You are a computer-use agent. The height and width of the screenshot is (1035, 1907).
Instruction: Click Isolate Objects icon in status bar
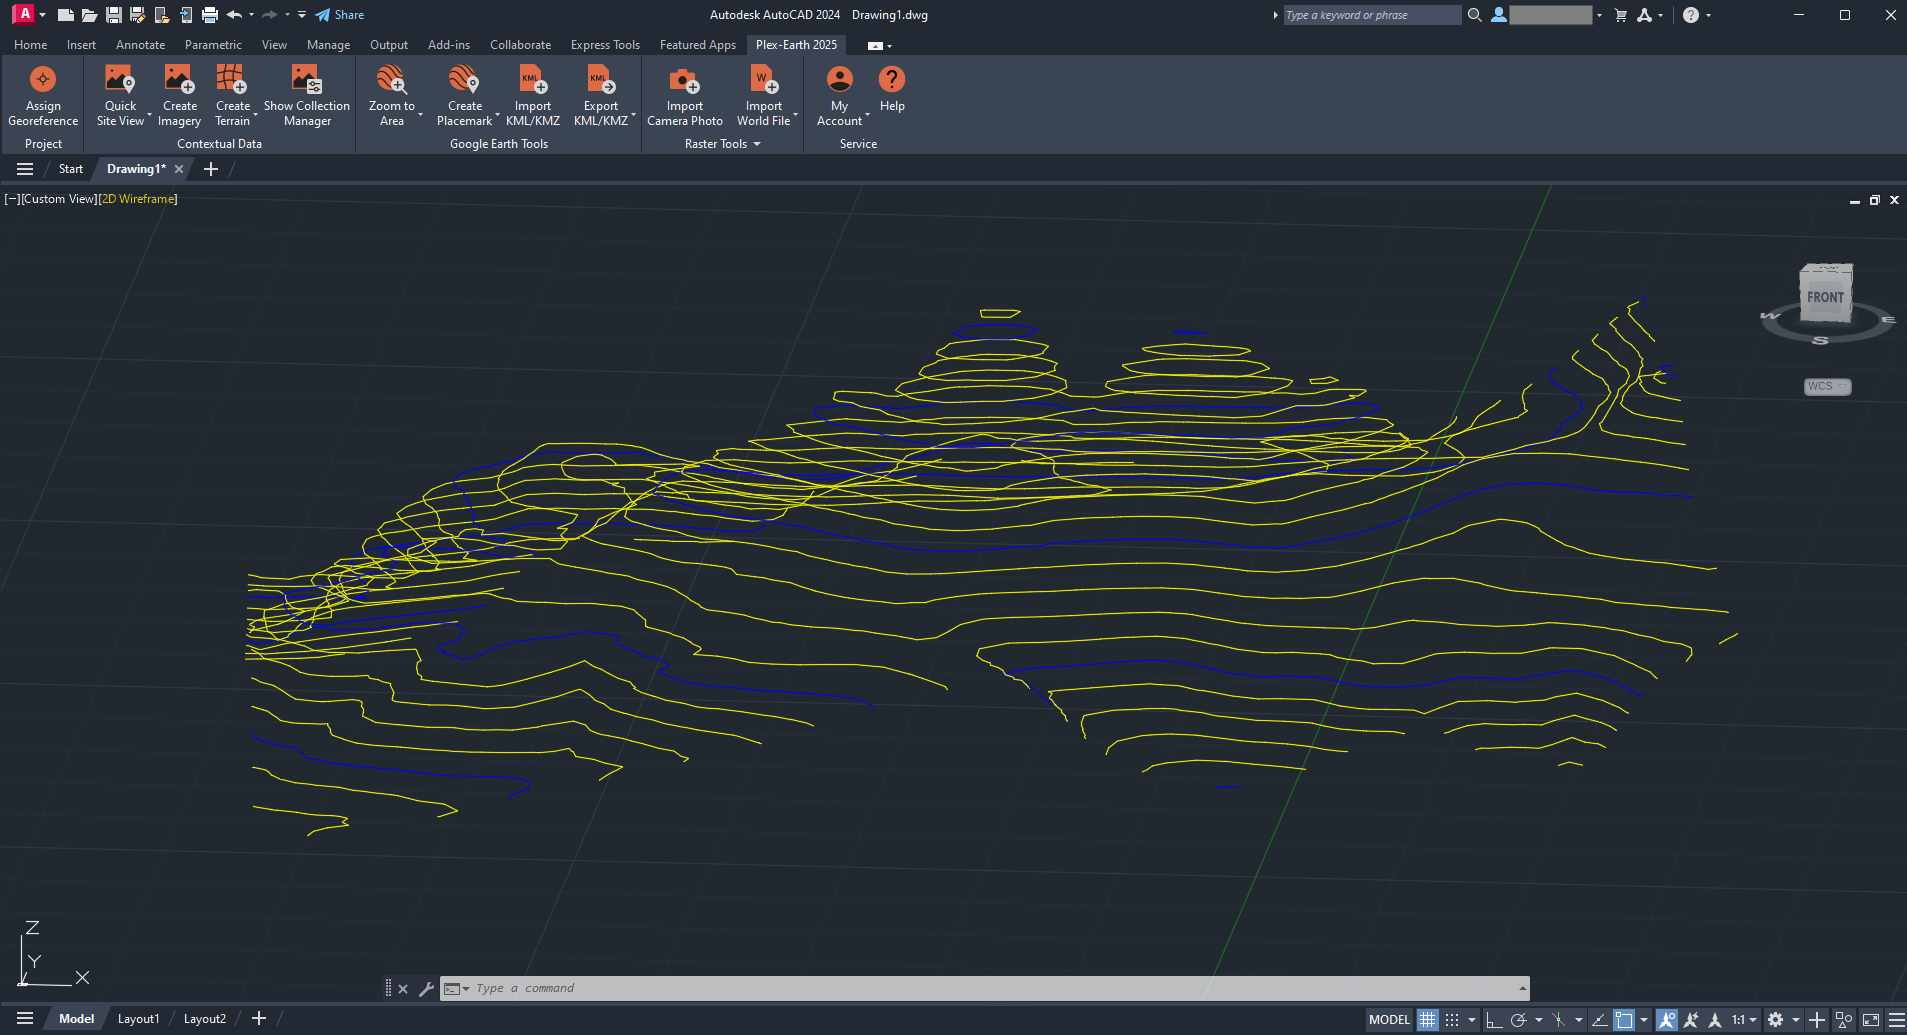click(1844, 1020)
